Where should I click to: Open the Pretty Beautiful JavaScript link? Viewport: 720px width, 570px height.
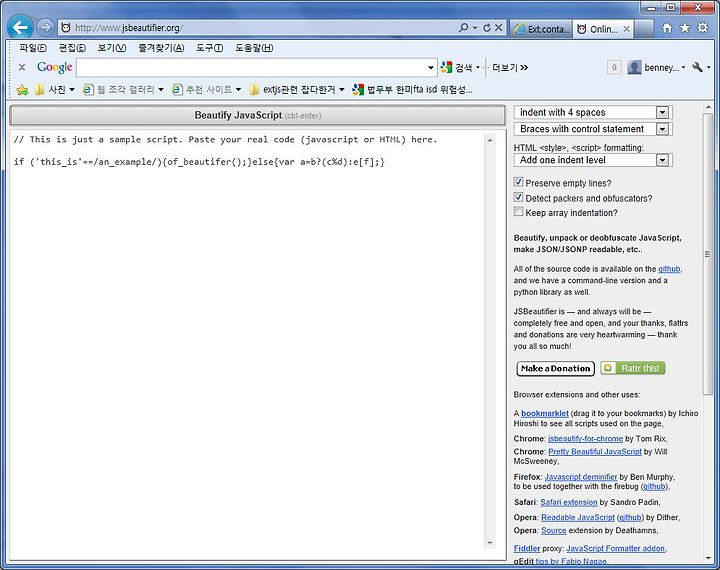(x=595, y=451)
